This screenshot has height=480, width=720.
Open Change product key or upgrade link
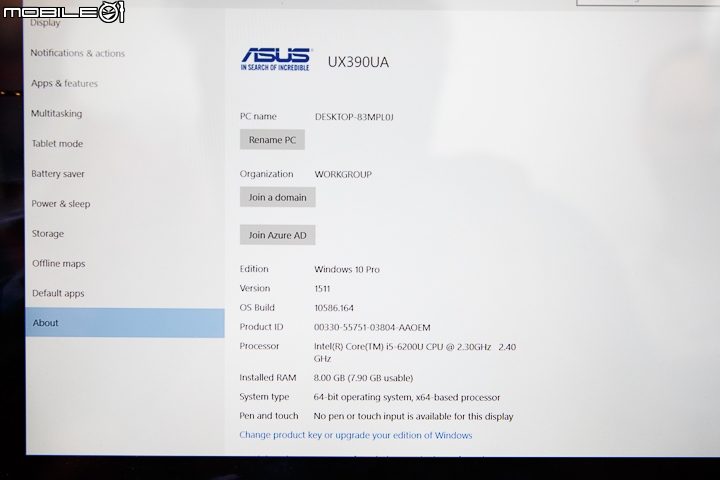[355, 435]
